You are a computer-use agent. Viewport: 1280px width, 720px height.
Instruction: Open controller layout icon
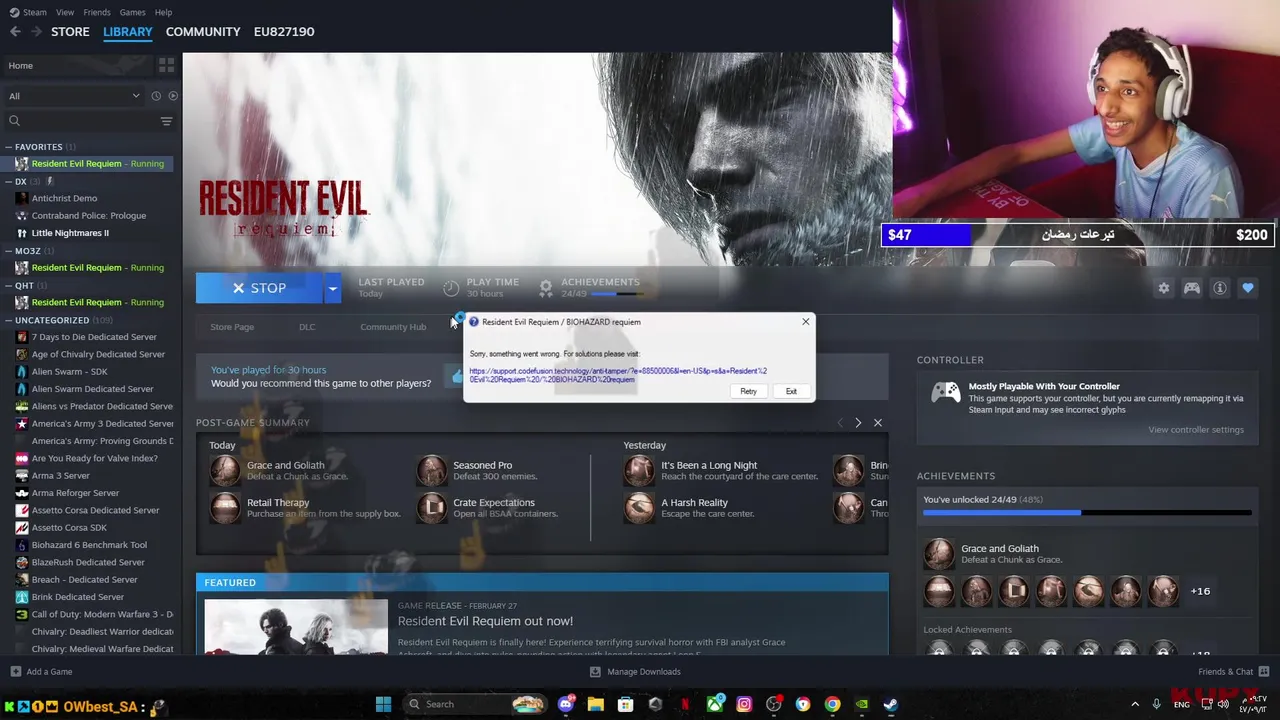[x=1192, y=288]
